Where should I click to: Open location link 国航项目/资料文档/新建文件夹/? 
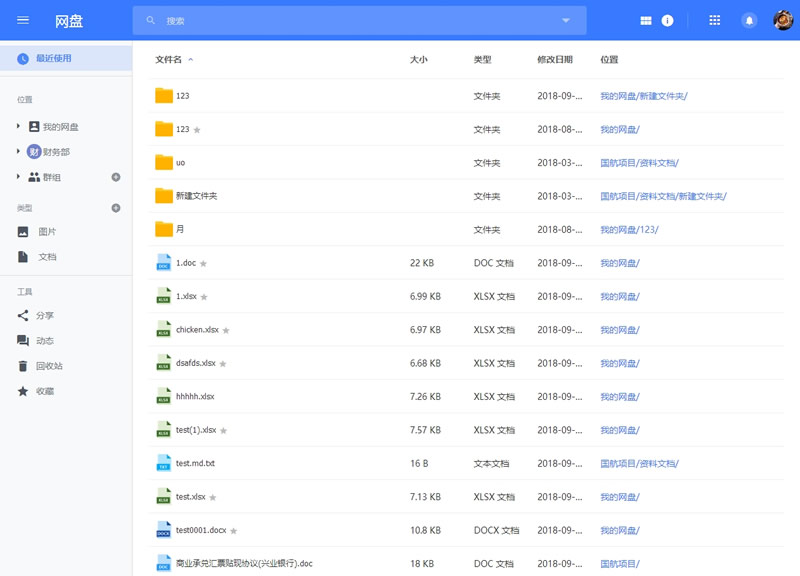pos(663,196)
